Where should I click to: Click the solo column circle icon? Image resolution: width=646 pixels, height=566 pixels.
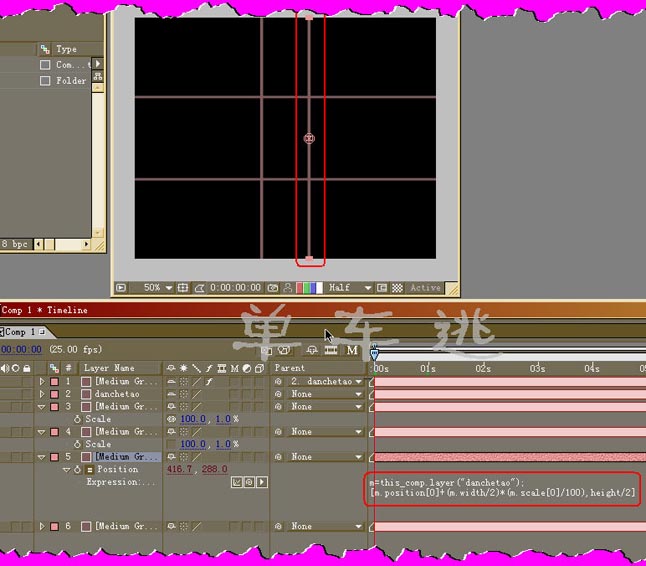point(16,368)
